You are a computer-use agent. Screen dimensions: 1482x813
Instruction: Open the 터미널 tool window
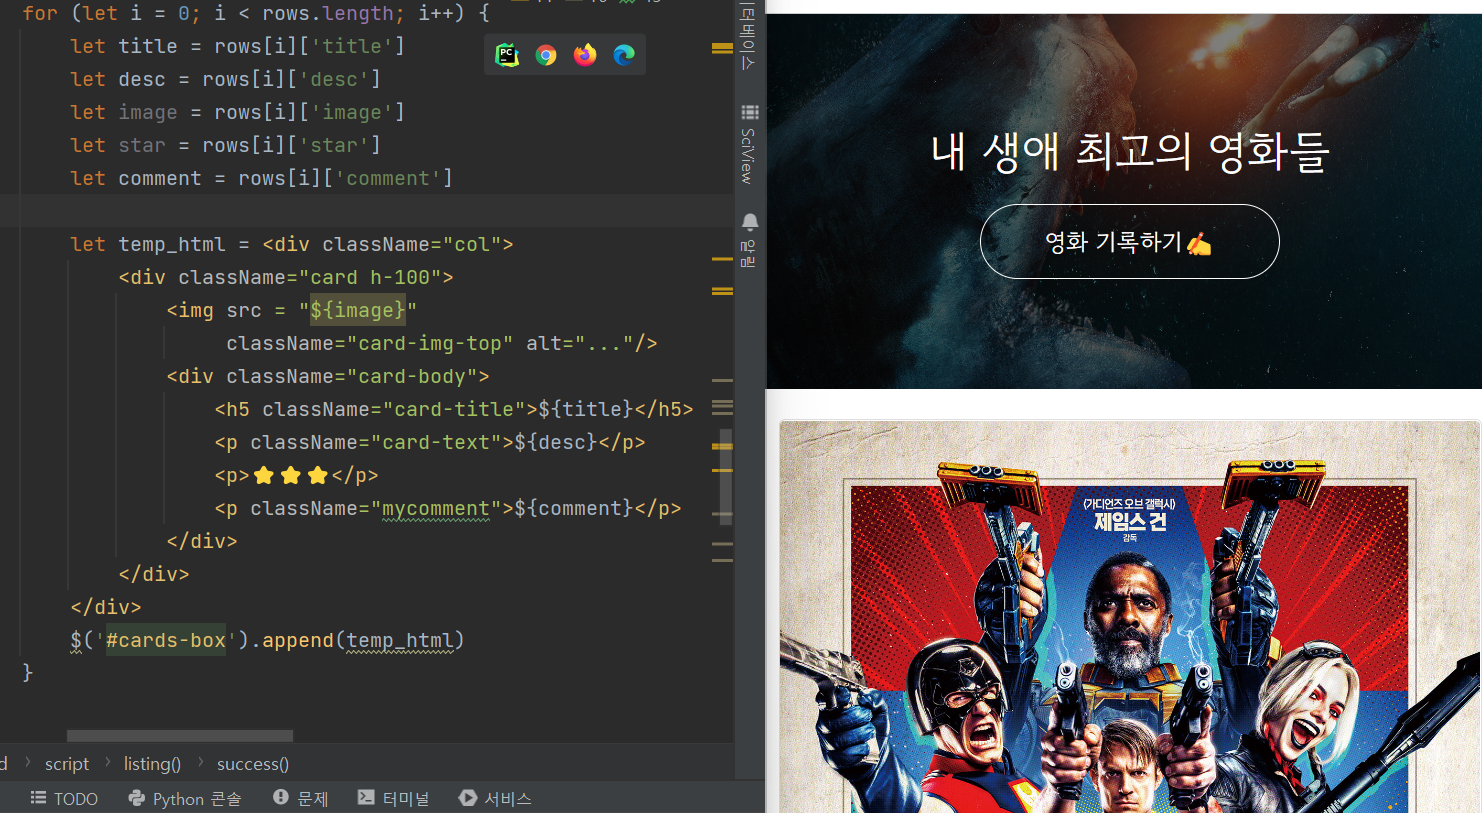pyautogui.click(x=394, y=798)
